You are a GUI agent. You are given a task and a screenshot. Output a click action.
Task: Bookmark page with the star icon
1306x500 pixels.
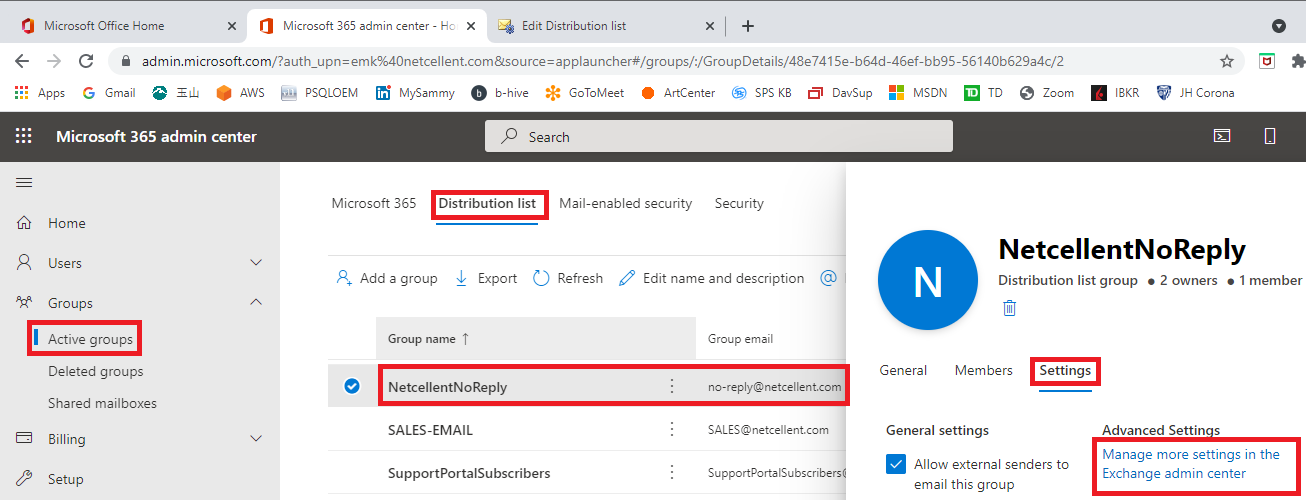click(x=1226, y=61)
